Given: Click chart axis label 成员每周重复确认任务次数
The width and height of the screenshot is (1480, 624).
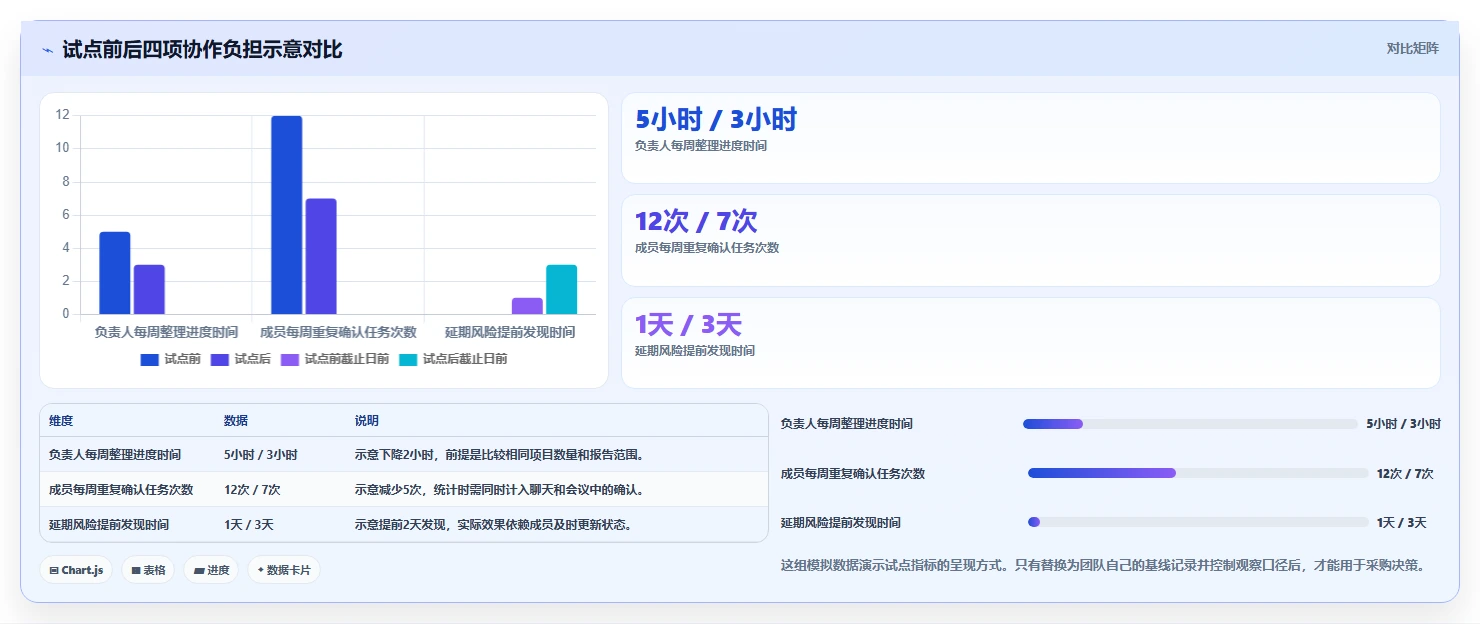Looking at the screenshot, I should (x=338, y=332).
